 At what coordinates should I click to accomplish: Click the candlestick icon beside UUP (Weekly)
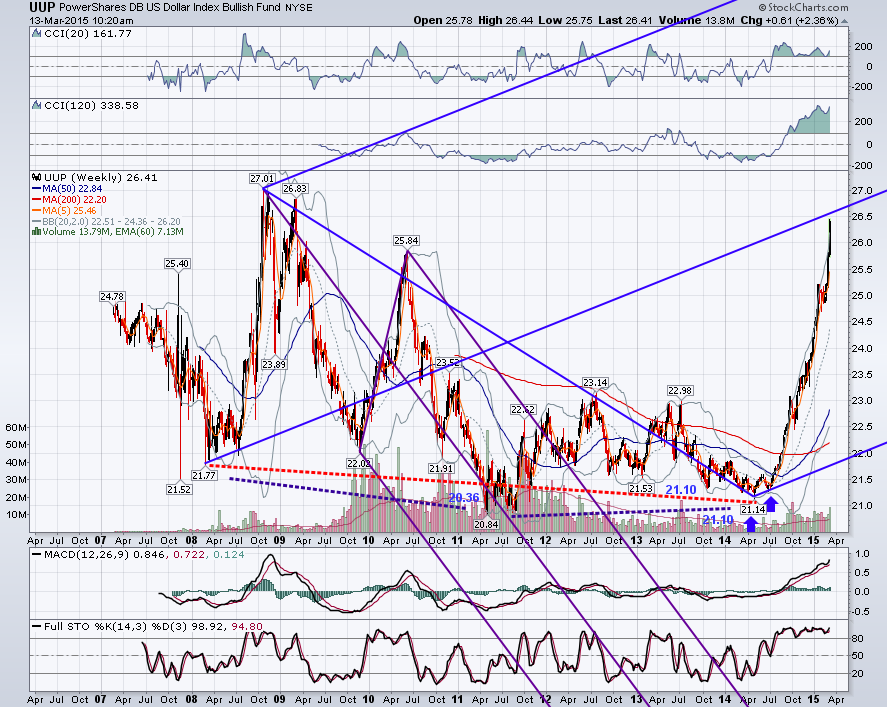[37, 177]
